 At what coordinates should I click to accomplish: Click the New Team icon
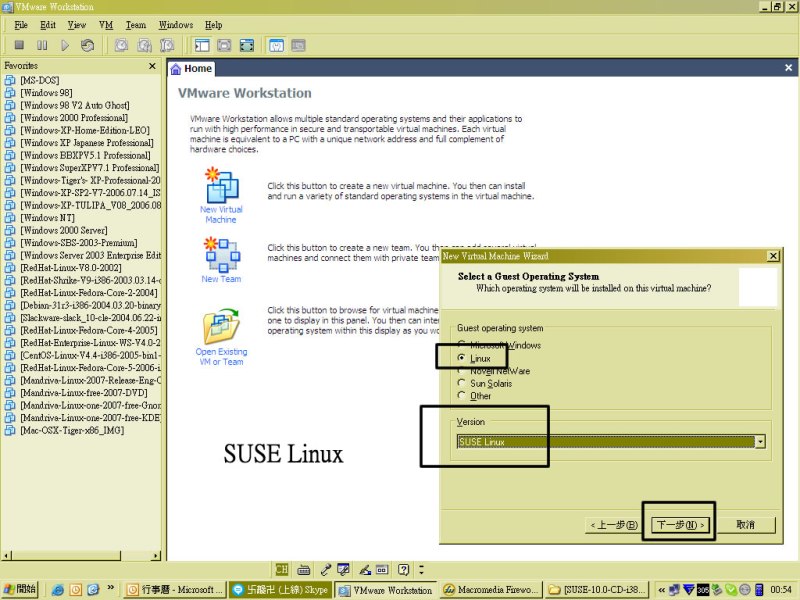(221, 254)
